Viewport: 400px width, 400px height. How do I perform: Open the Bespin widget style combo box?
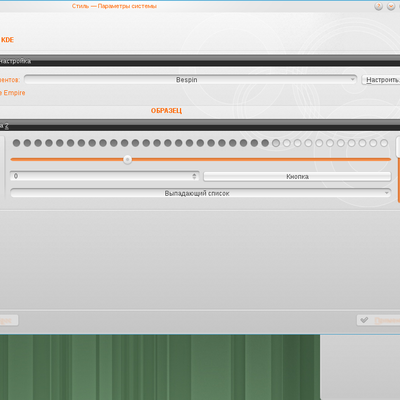coord(190,80)
